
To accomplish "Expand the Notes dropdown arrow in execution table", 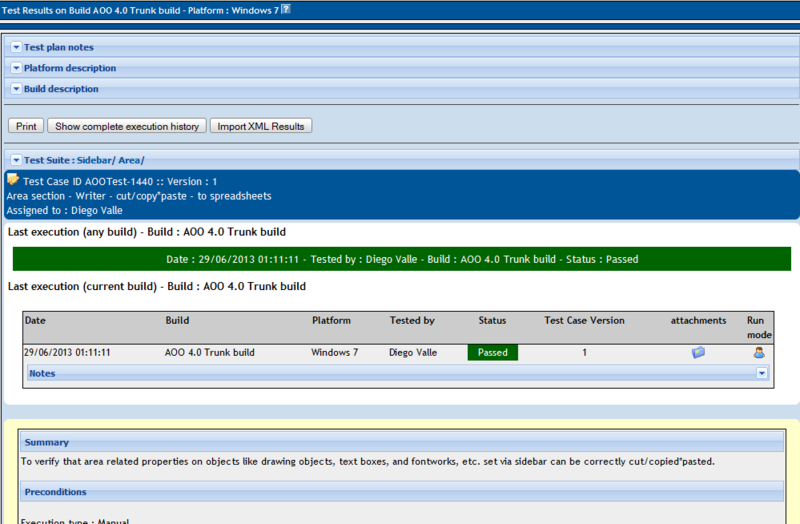I will 761,373.
